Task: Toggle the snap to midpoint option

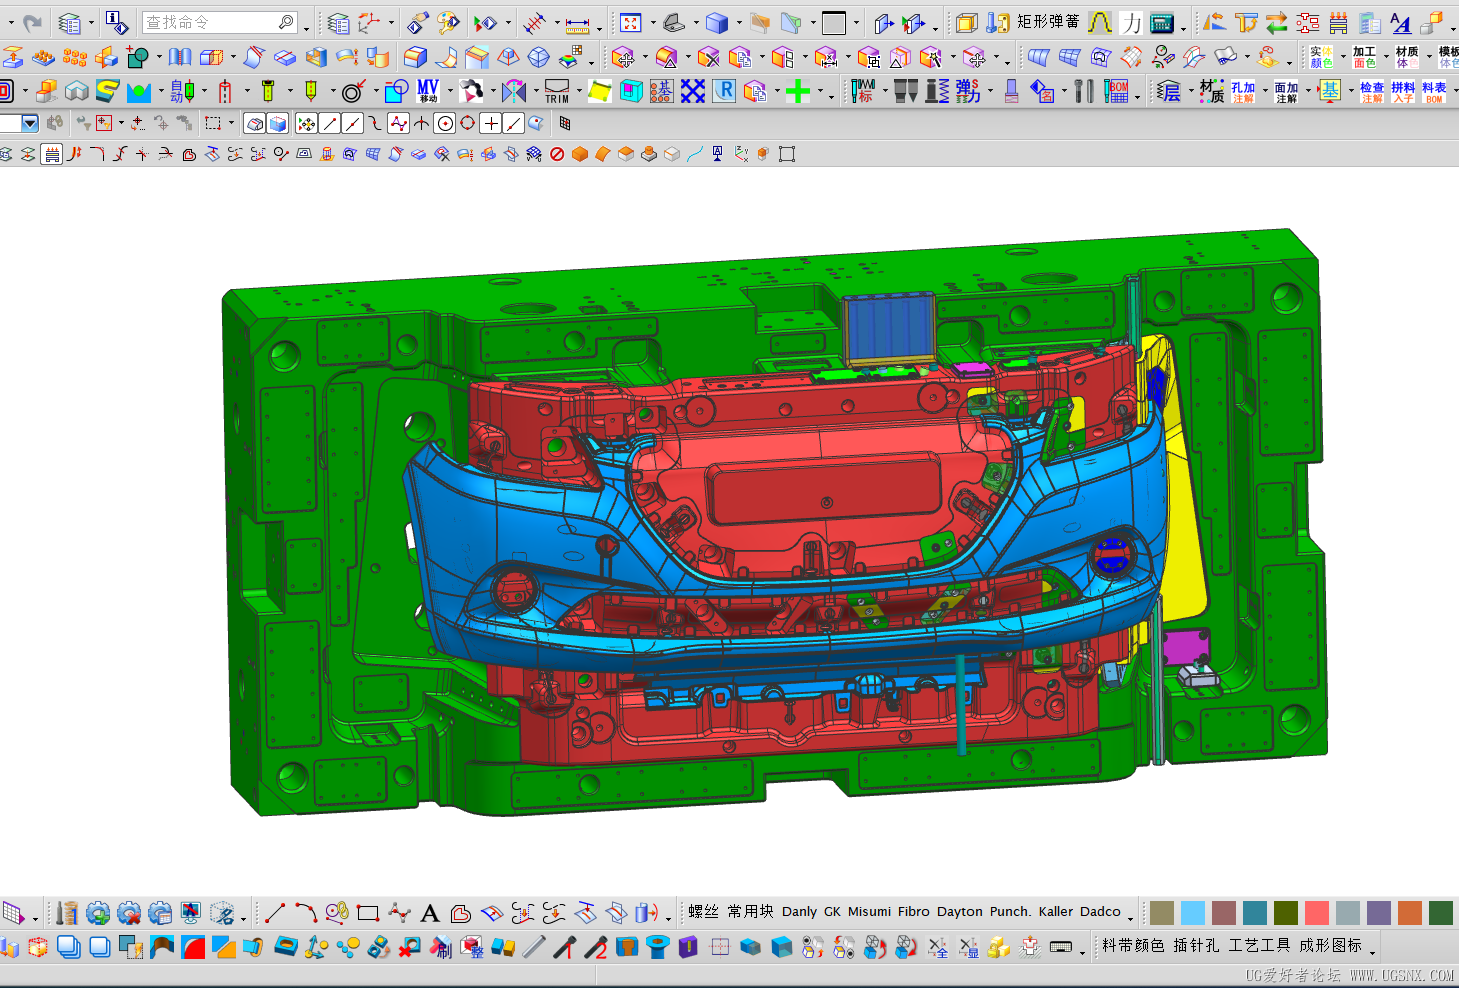Action: [353, 124]
